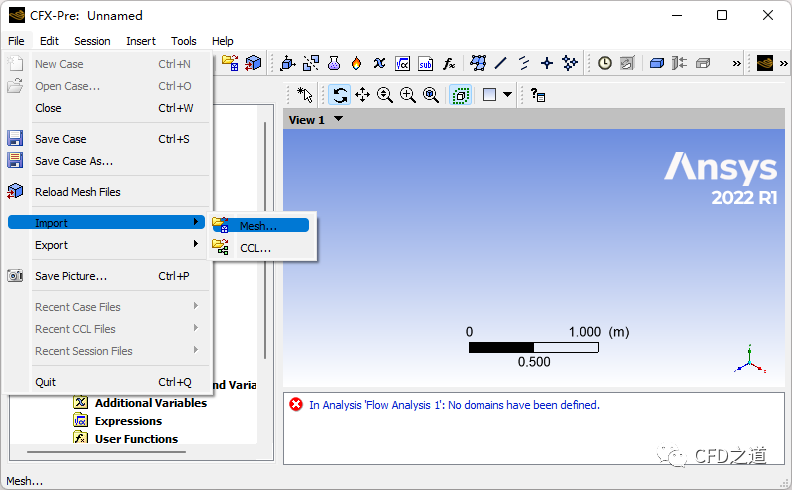792x490 pixels.
Task: Select the Zoom Box plus magnifier
Action: [x=408, y=94]
